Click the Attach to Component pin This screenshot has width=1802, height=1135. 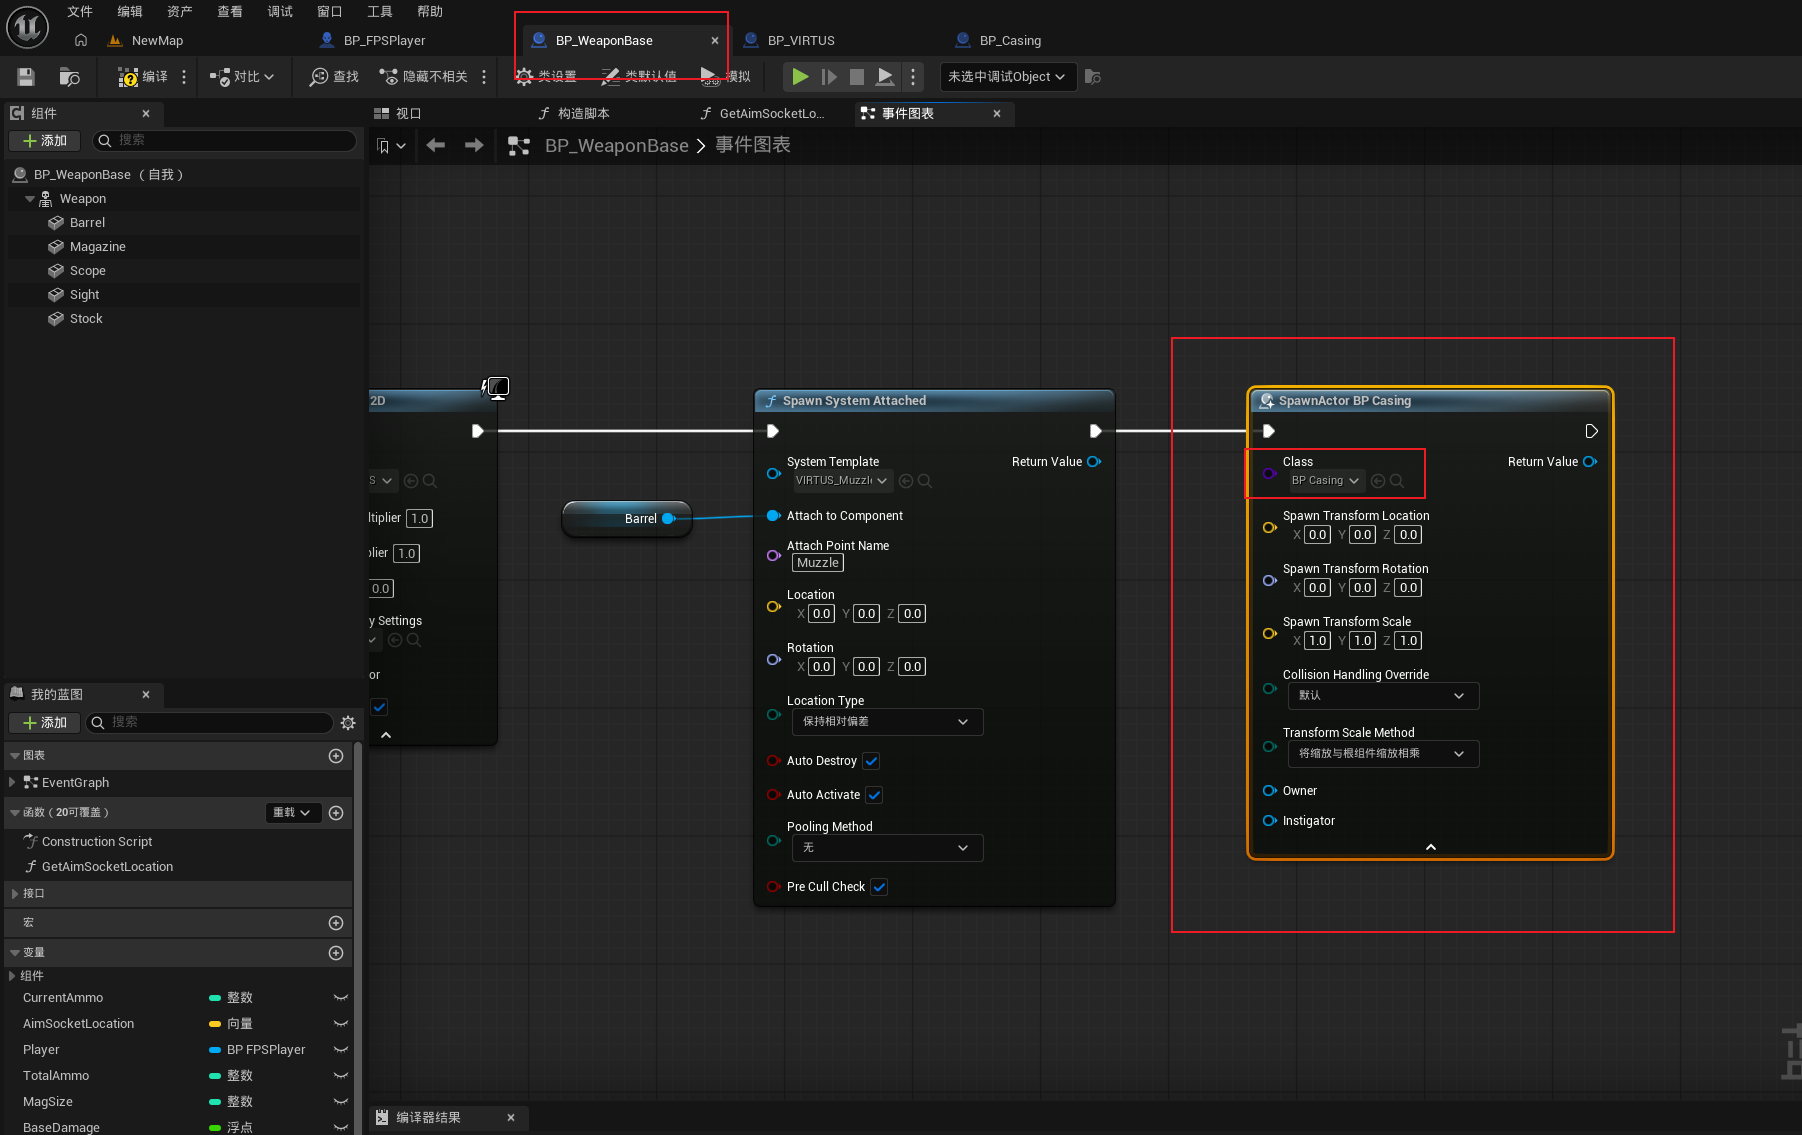[773, 516]
